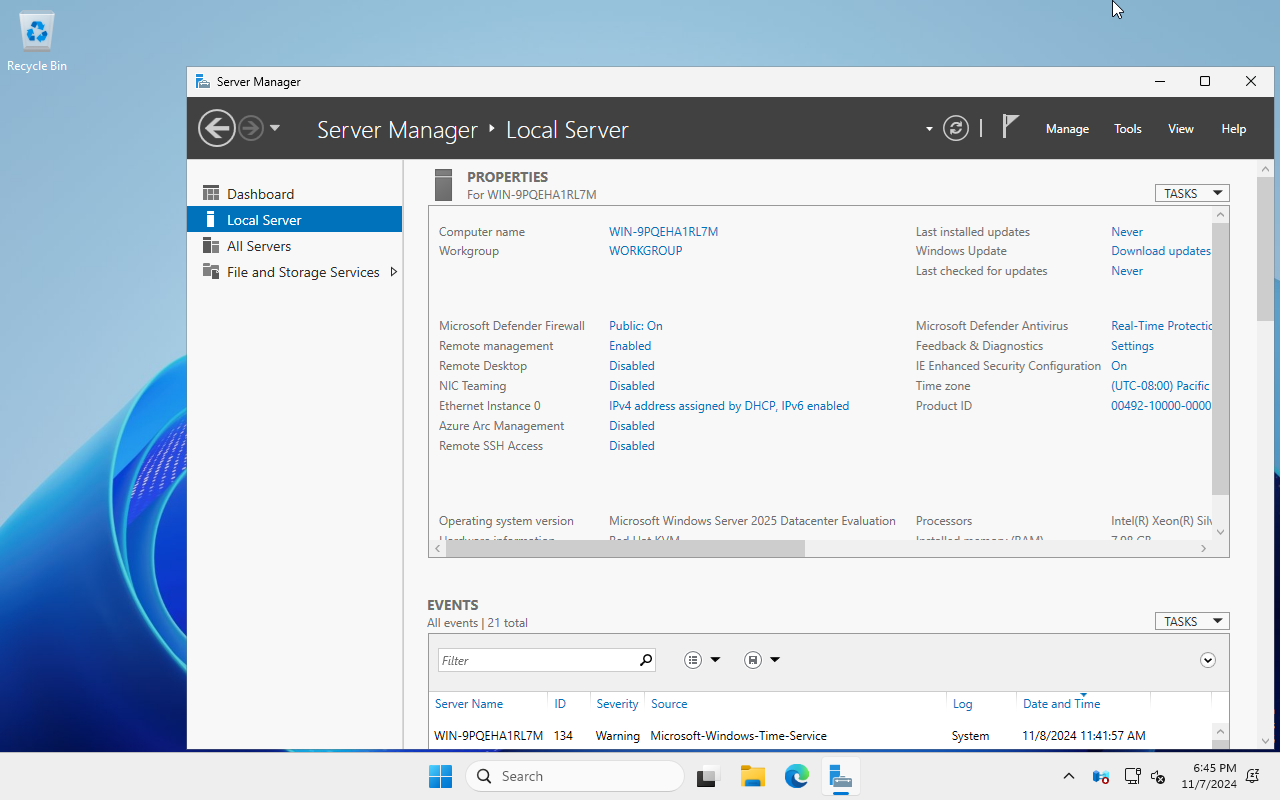Image resolution: width=1280 pixels, height=800 pixels.
Task: Click in the Events Filter text box
Action: 538,660
